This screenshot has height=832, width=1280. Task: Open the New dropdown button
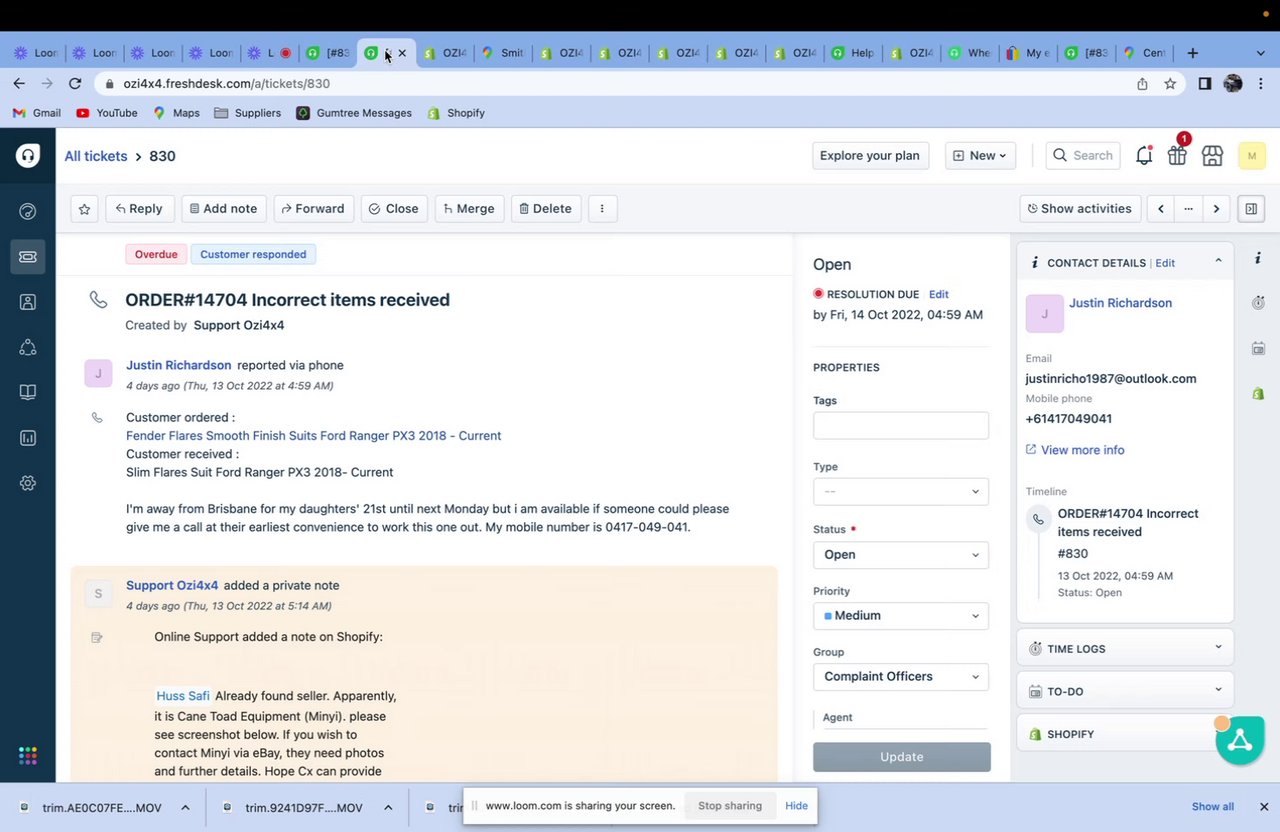click(x=980, y=155)
